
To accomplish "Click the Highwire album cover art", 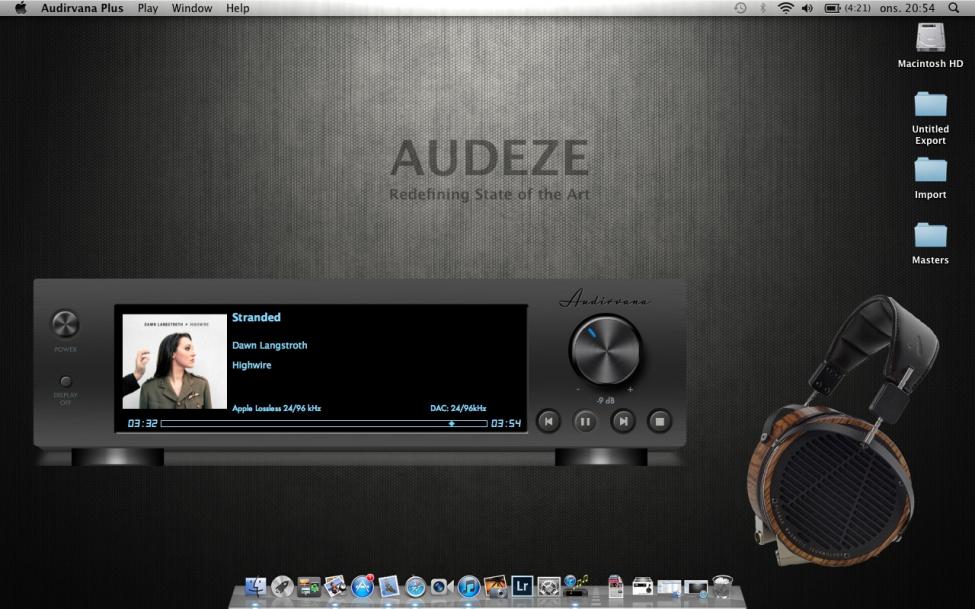I will click(x=175, y=361).
